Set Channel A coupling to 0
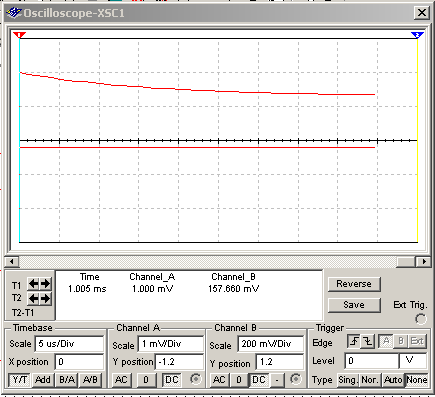This screenshot has width=435, height=397. point(146,380)
